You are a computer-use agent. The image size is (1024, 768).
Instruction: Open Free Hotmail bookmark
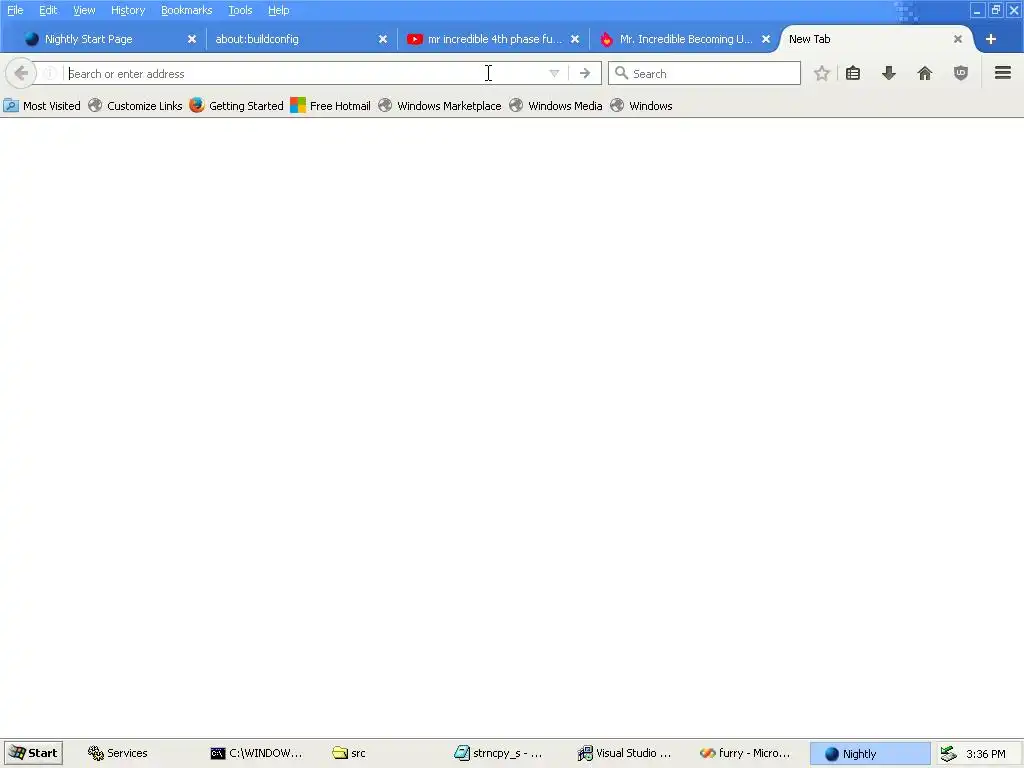point(330,106)
